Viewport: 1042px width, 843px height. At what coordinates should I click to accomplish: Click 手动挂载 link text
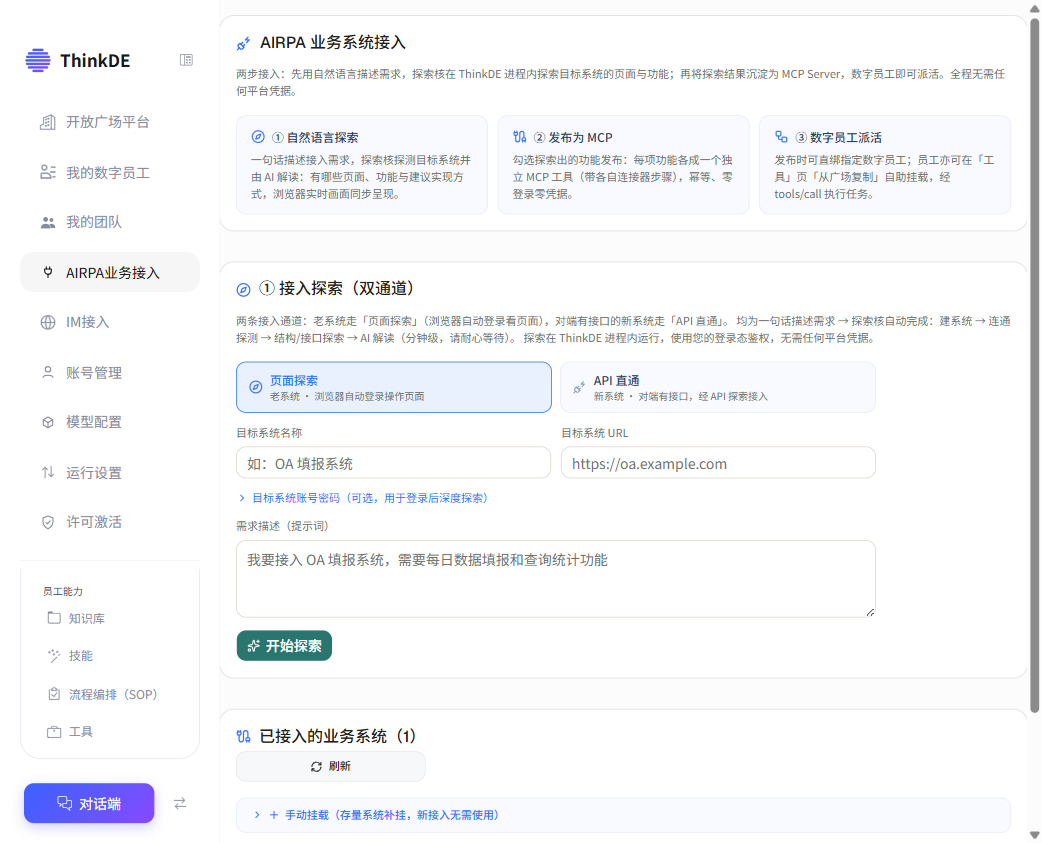pos(392,814)
